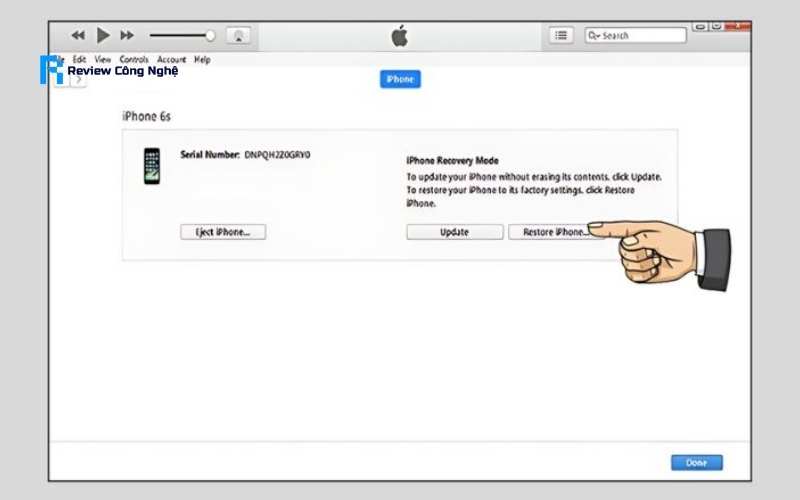Click the iPhone Recovery Mode heading
Screen dimensions: 800x500
452,160
